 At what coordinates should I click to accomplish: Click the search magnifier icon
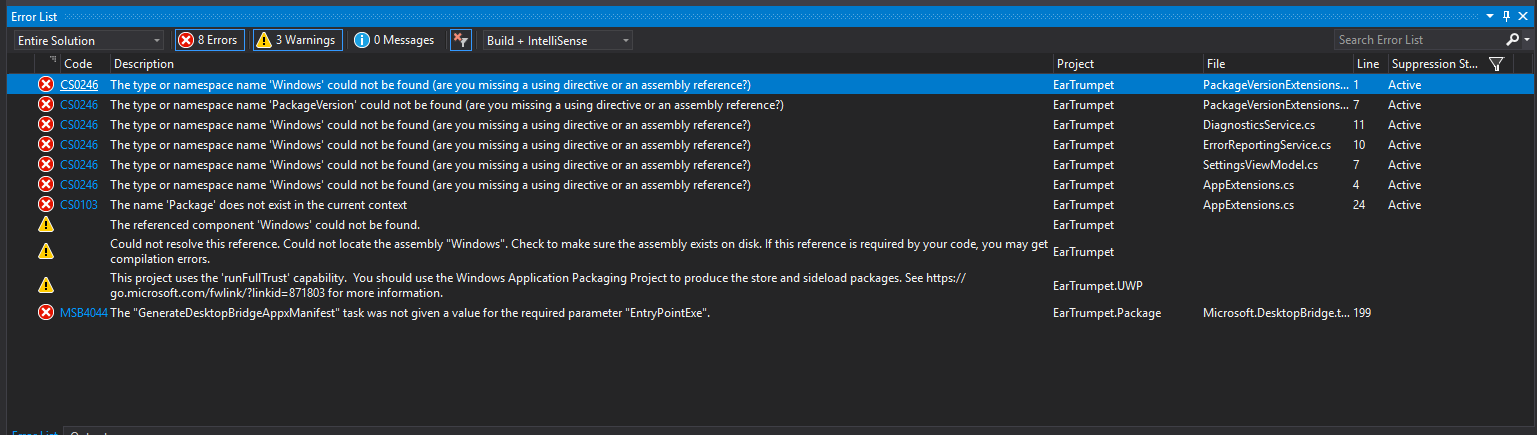(1512, 40)
